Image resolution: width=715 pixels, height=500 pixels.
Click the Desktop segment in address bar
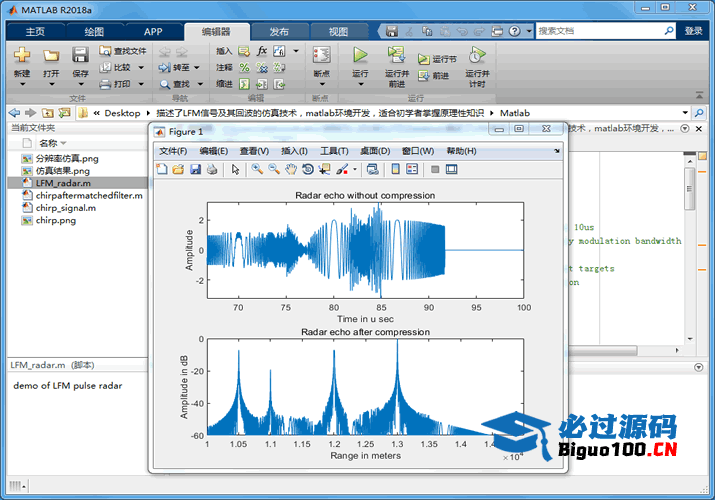tap(122, 113)
